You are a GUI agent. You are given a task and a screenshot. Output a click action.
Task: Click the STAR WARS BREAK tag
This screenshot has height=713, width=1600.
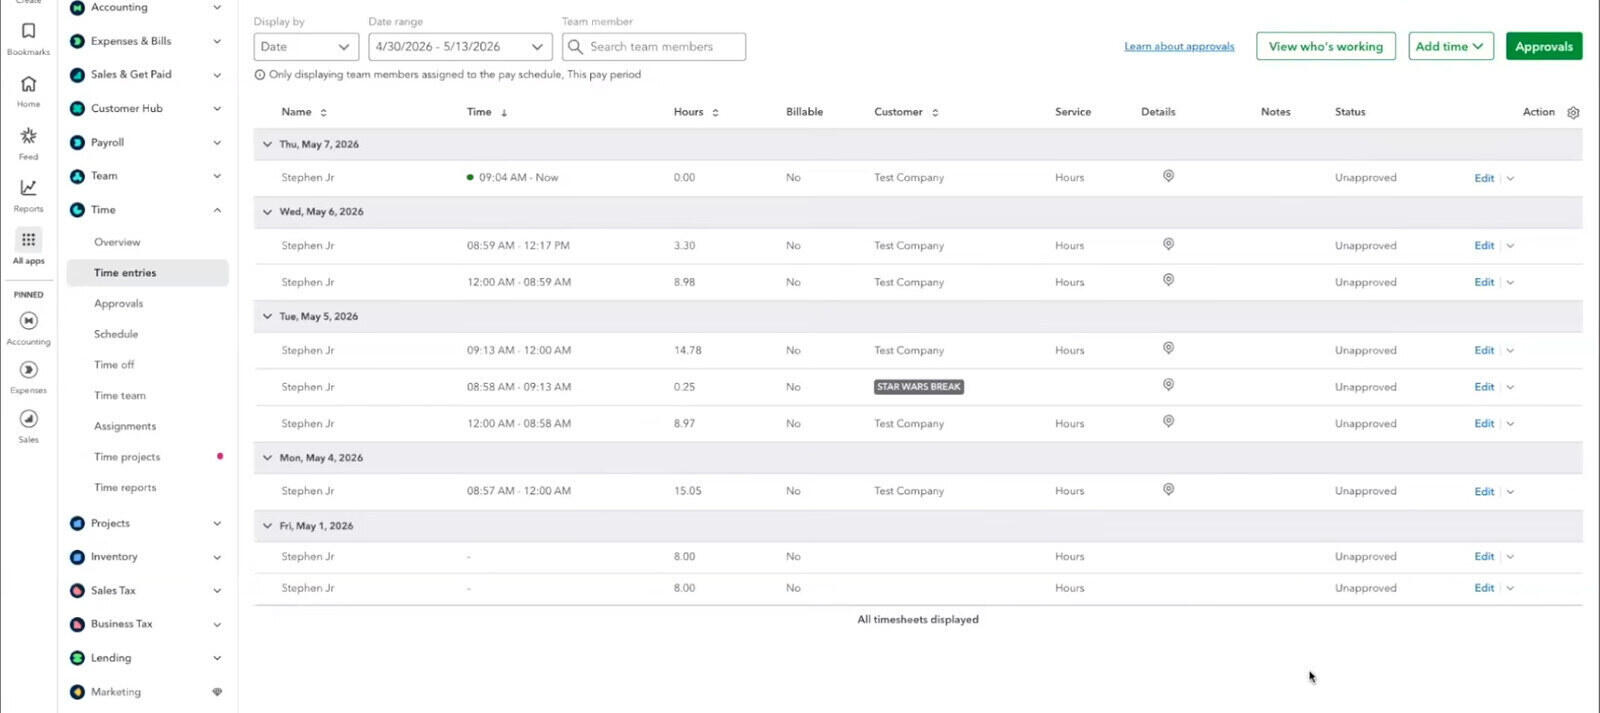(918, 387)
